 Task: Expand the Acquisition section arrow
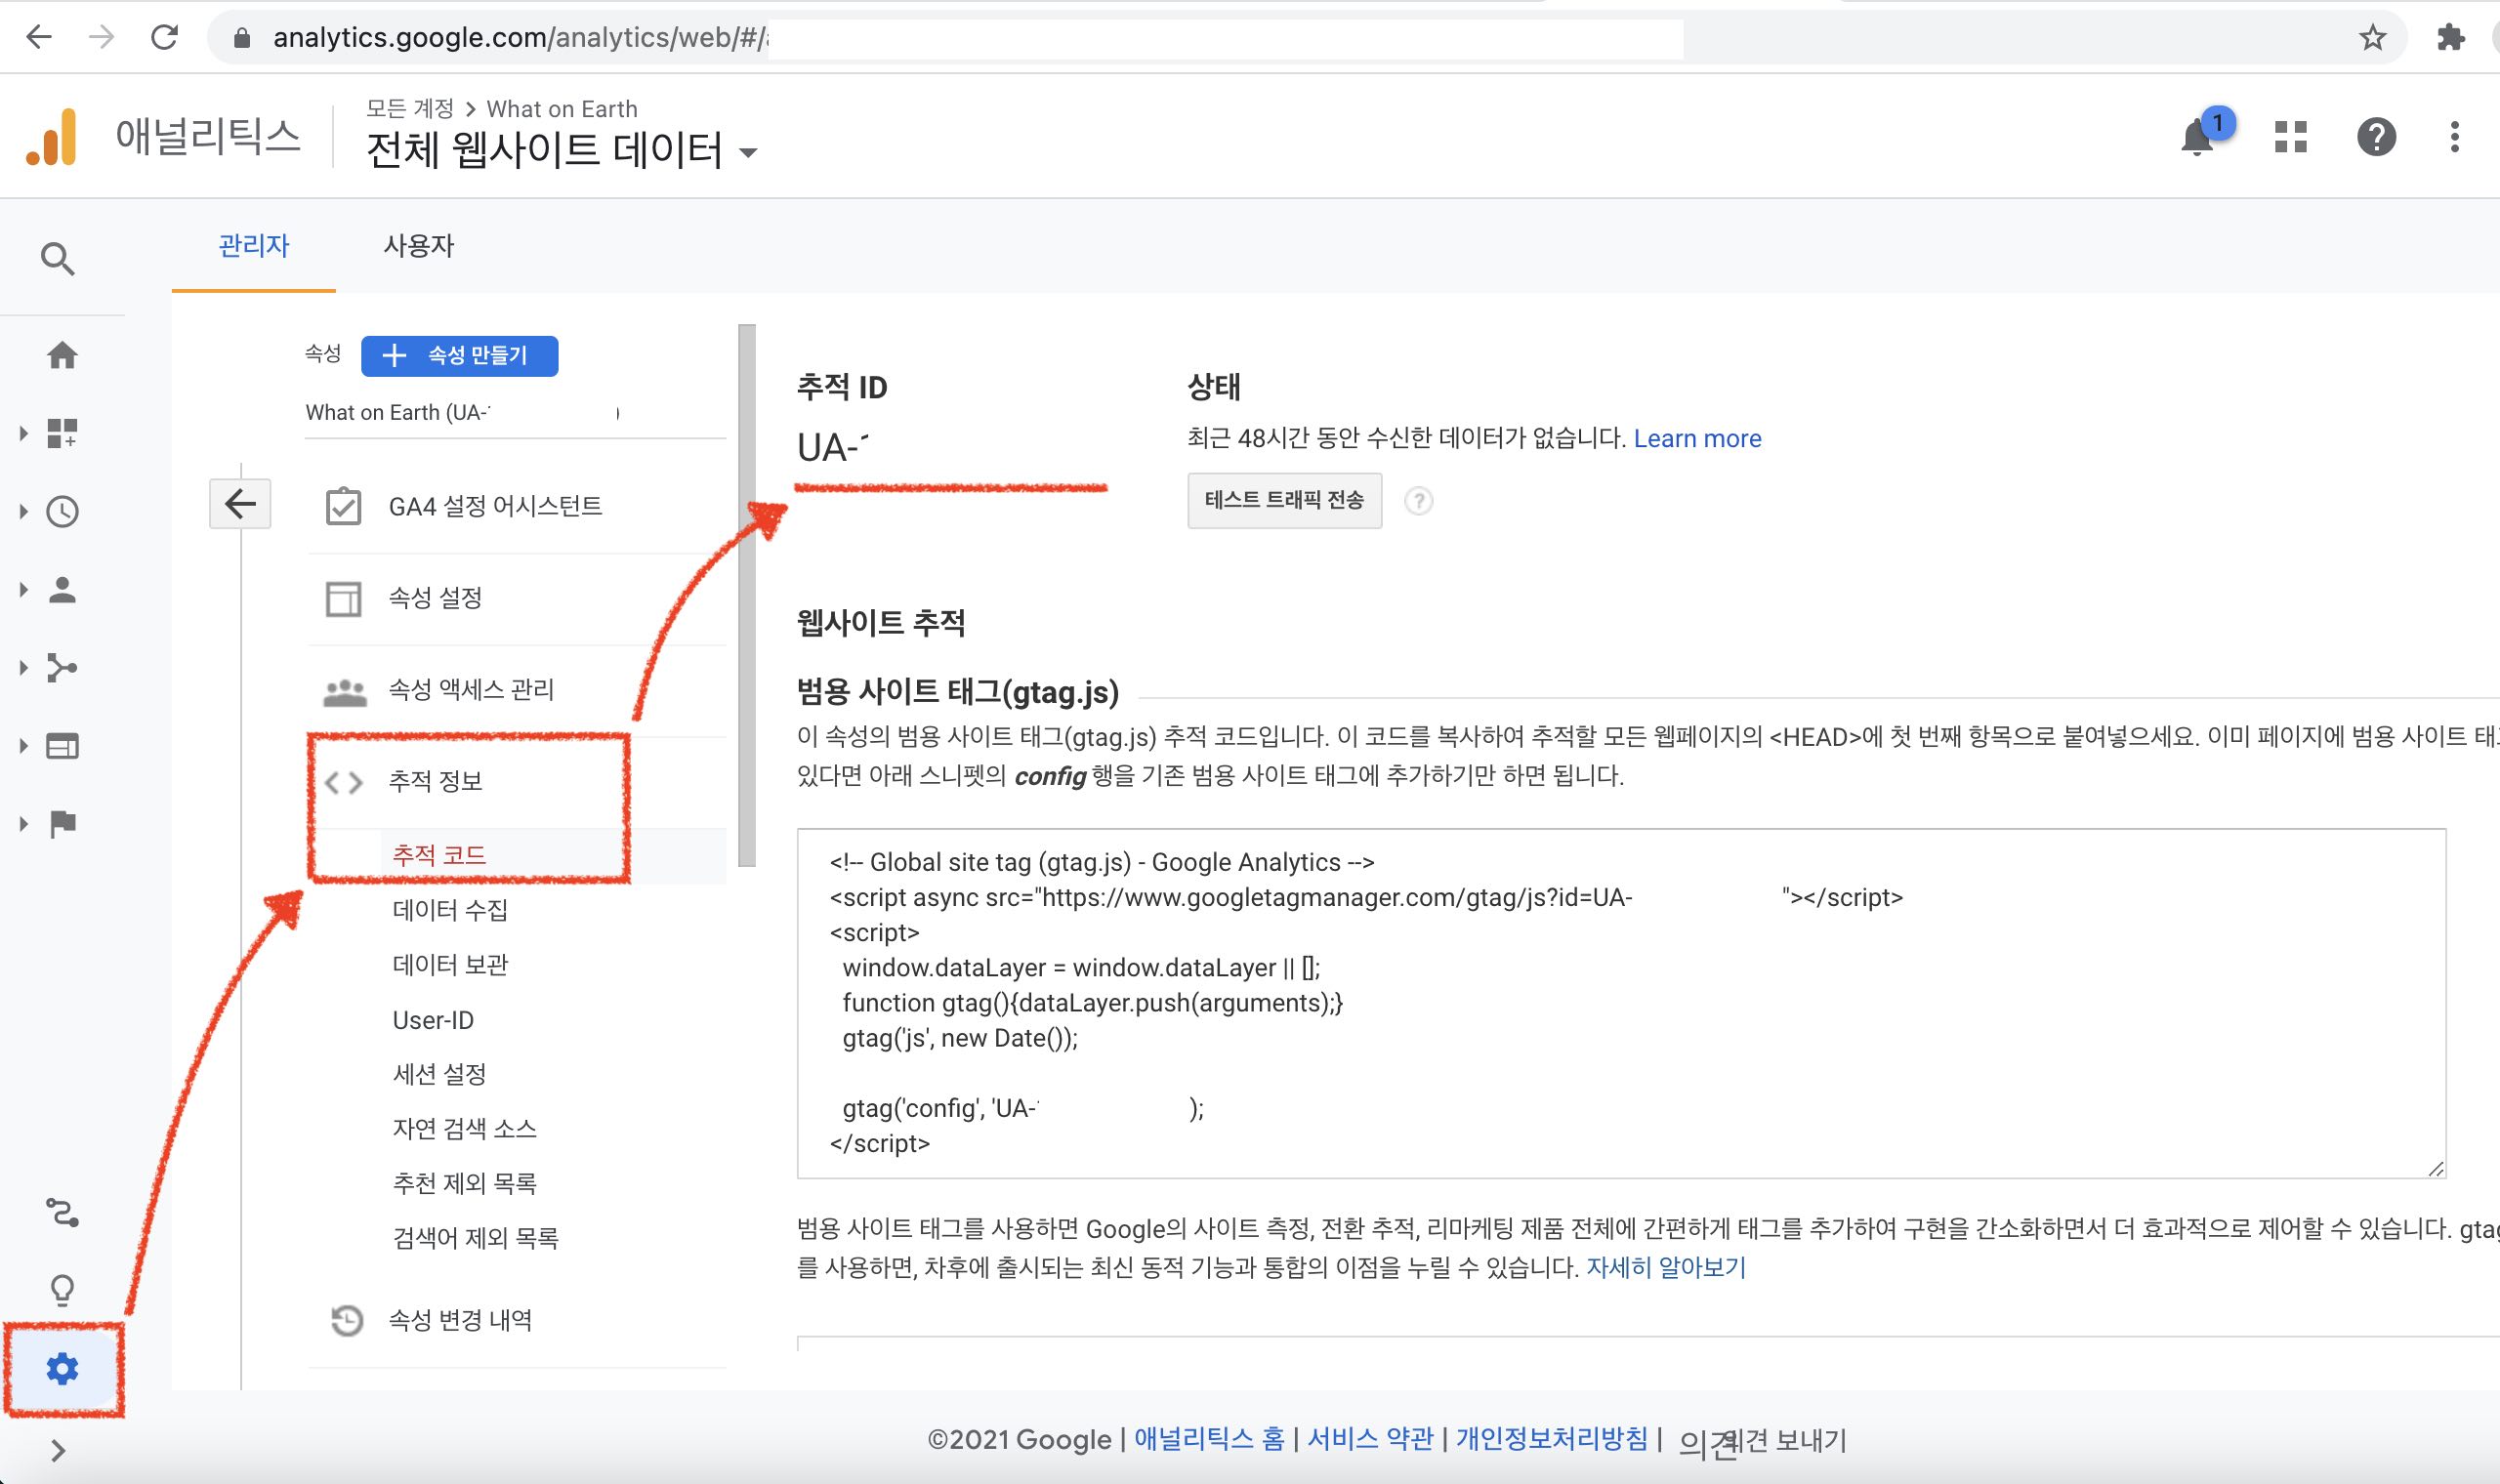click(x=23, y=667)
